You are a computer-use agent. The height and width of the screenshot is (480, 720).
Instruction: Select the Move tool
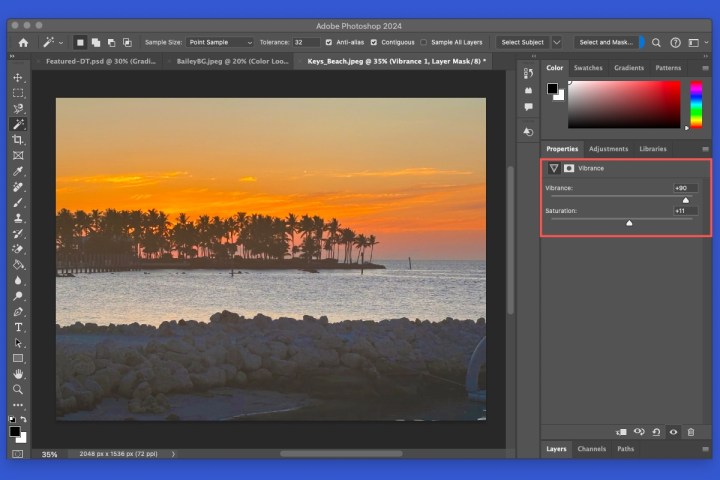18,78
